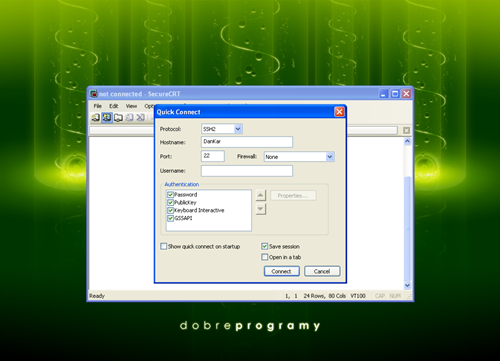Uncheck the PublicKey authentication method
500x361 pixels.
coord(170,202)
